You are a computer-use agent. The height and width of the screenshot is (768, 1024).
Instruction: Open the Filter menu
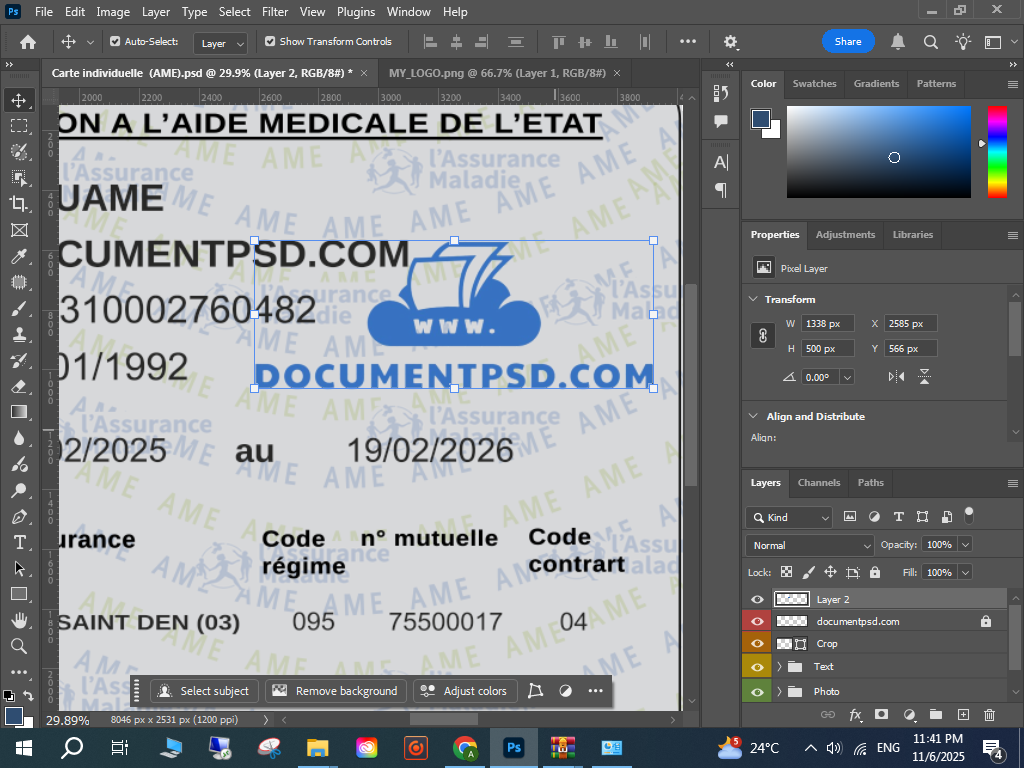pyautogui.click(x=275, y=12)
